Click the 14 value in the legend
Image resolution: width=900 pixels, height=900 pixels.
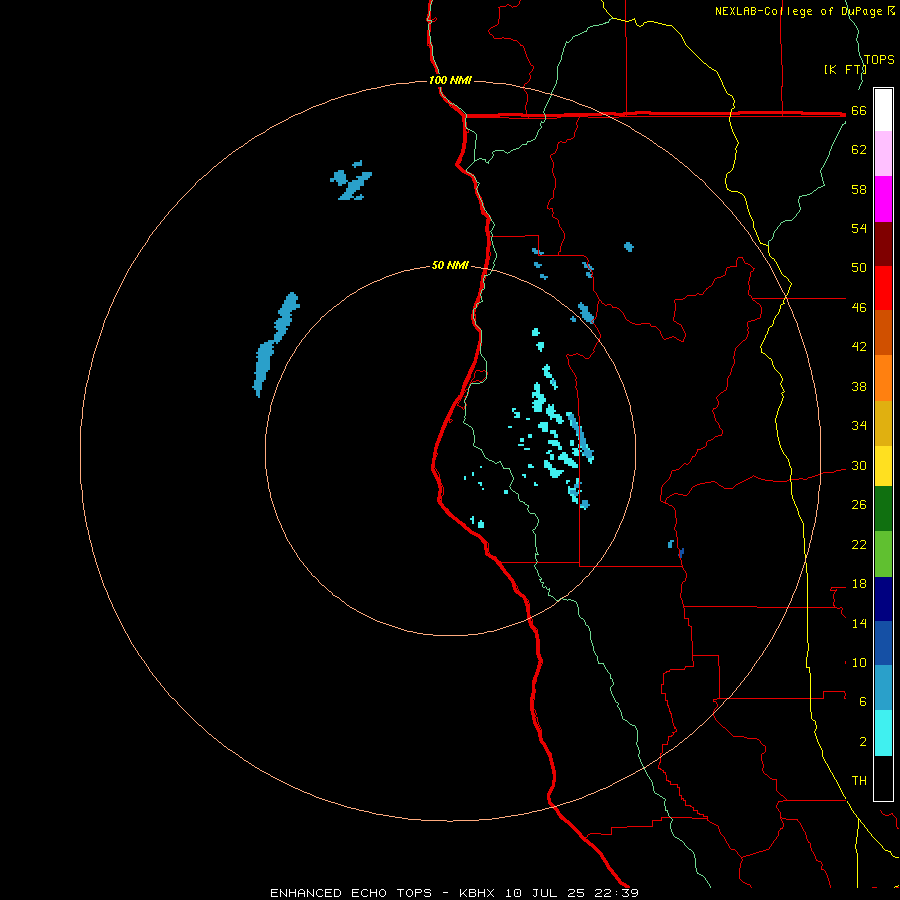tap(859, 623)
